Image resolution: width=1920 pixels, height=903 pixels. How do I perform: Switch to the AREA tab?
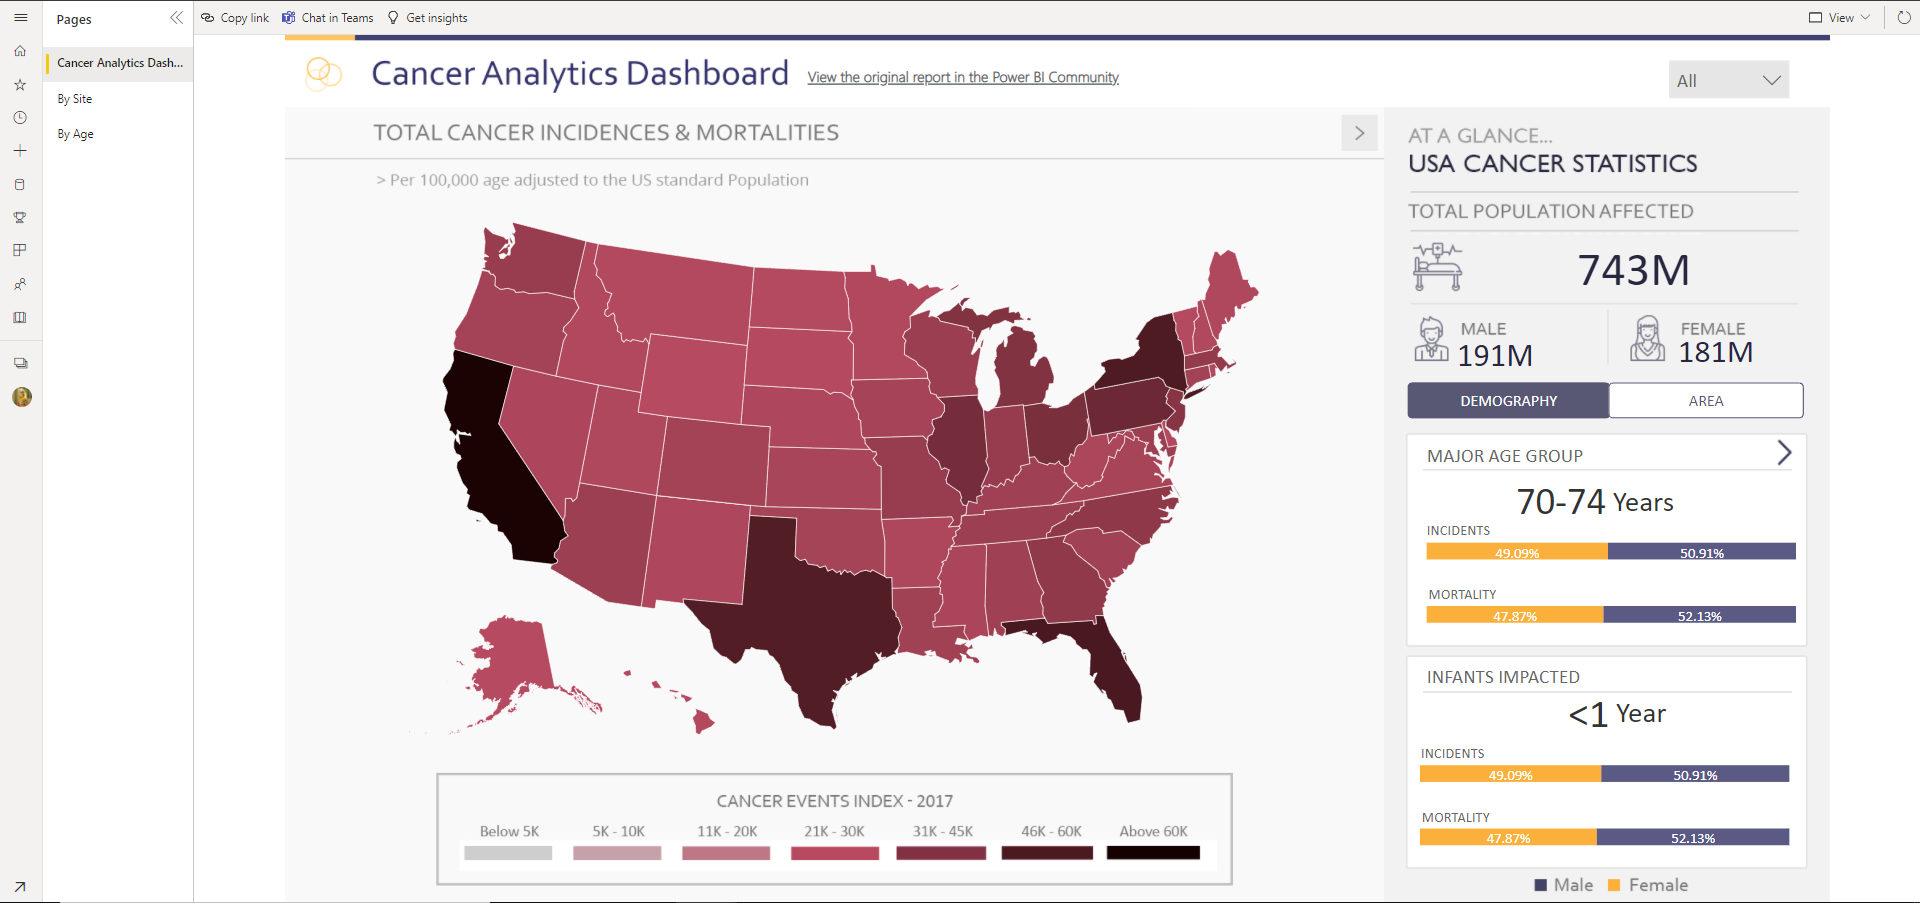[1705, 400]
